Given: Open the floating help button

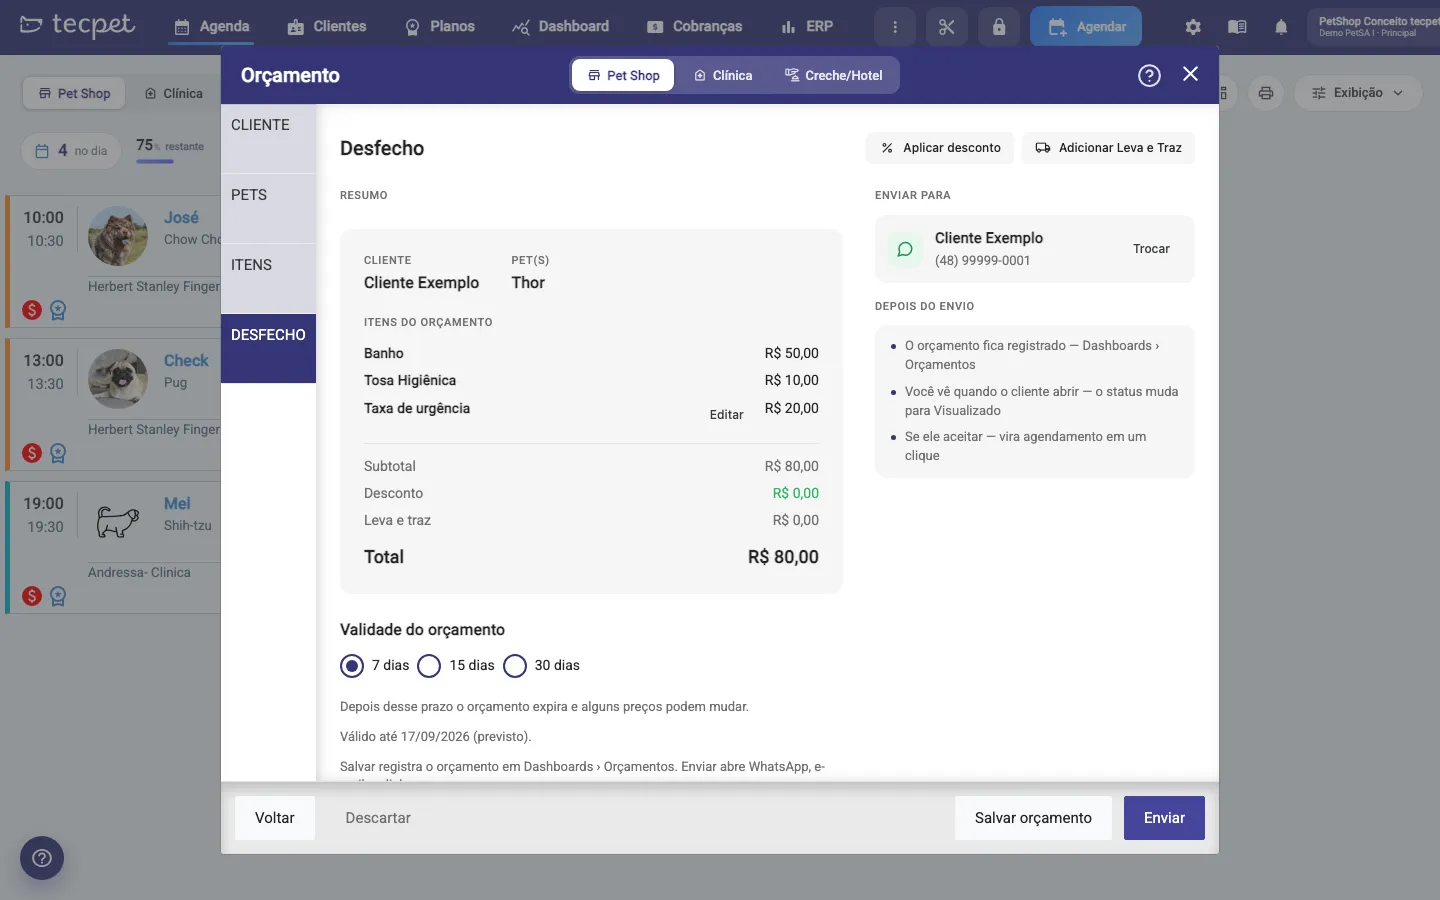Looking at the screenshot, I should (42, 858).
